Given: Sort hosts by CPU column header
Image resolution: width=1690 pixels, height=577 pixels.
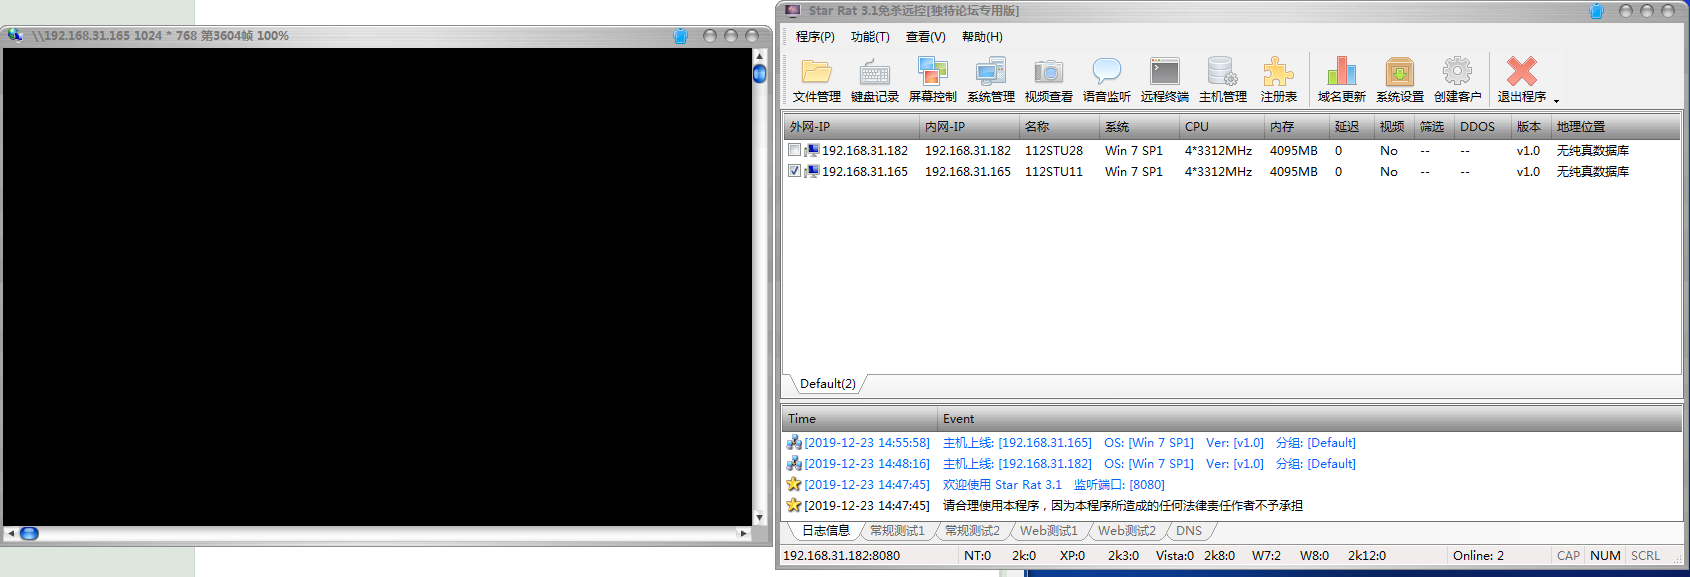Looking at the screenshot, I should [x=1222, y=127].
